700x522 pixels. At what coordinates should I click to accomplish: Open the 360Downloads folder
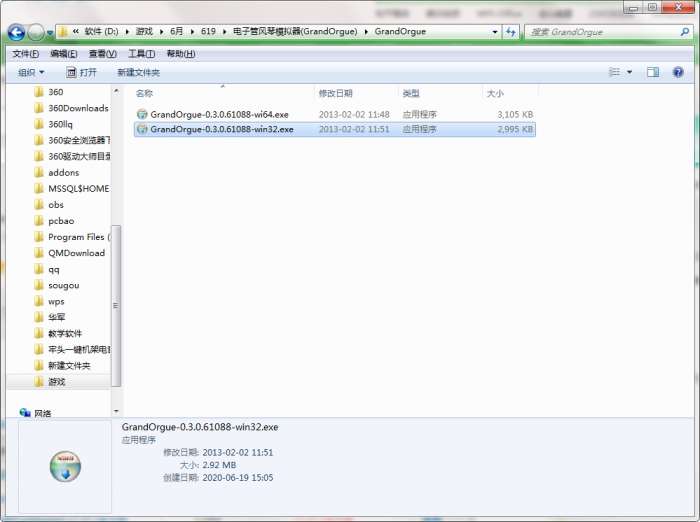78,108
